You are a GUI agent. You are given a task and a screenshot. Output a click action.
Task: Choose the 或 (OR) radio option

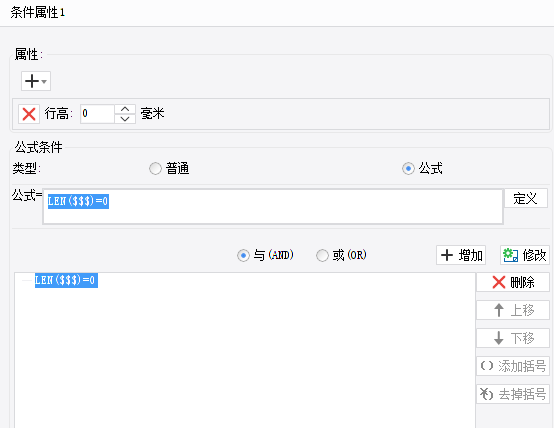click(x=322, y=255)
